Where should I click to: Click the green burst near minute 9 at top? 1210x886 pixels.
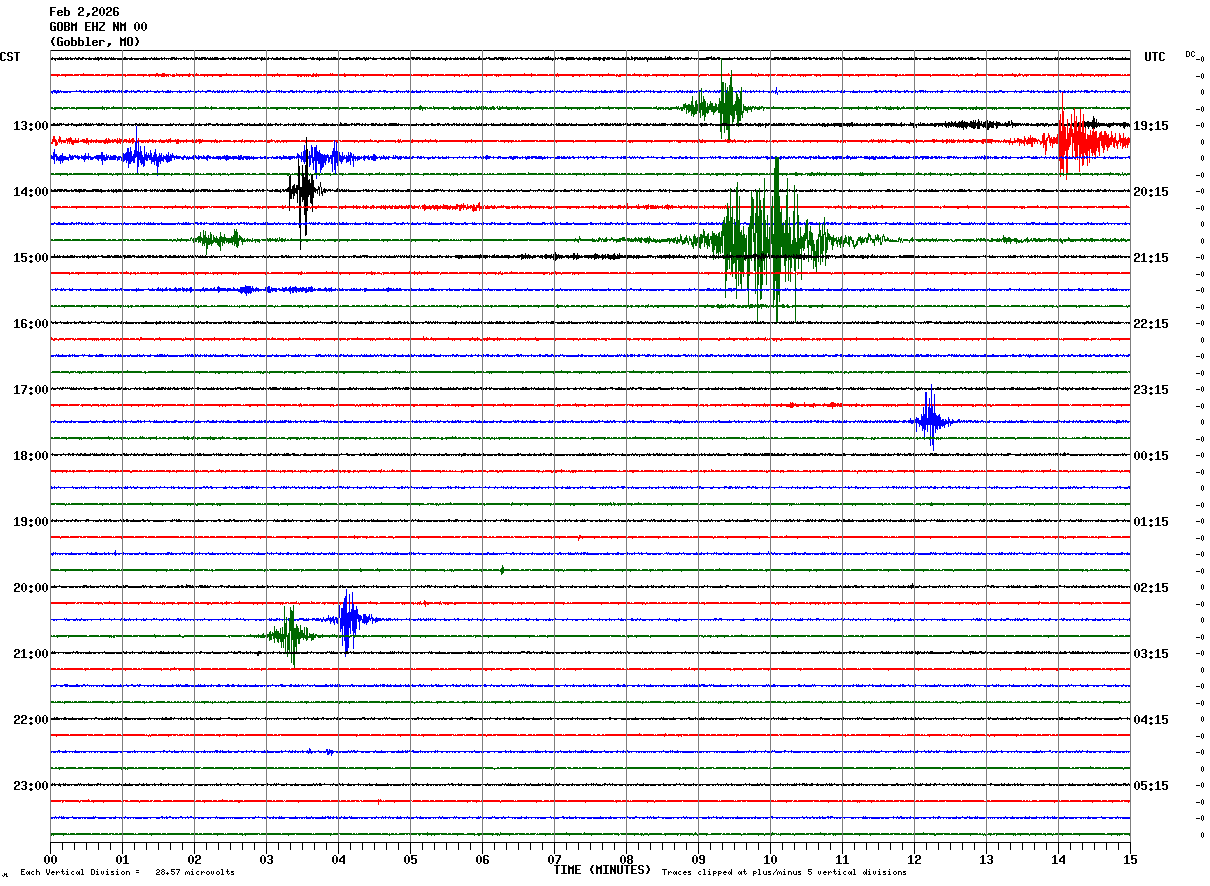tap(725, 107)
